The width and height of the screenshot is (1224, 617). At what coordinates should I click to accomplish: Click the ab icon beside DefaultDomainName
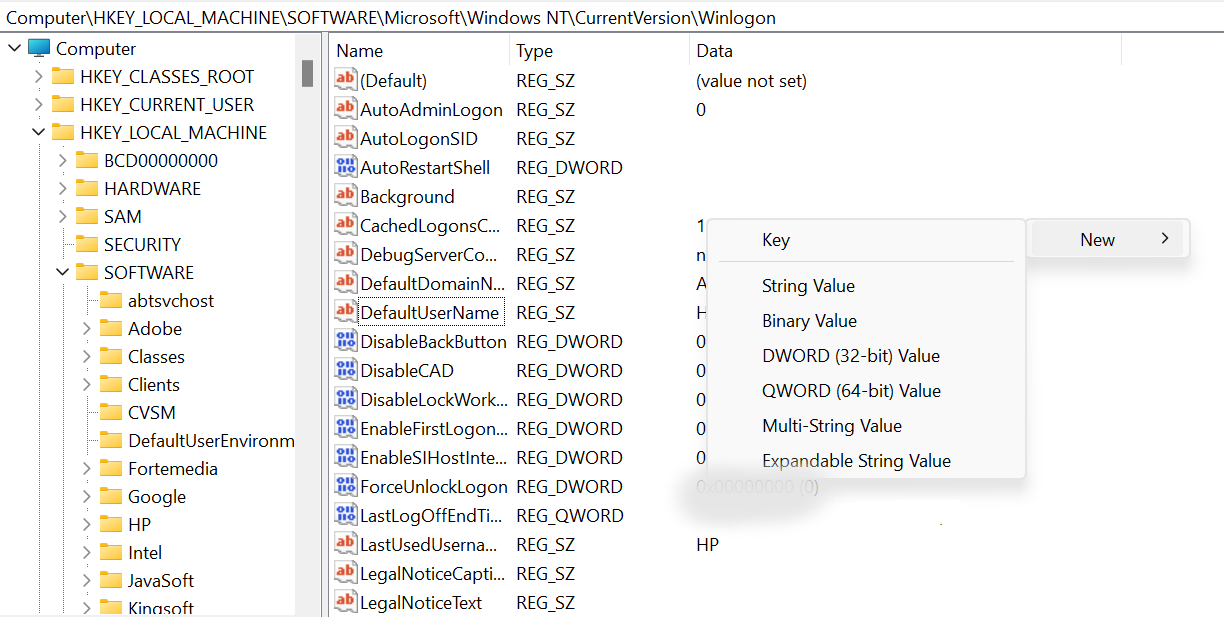coord(345,283)
